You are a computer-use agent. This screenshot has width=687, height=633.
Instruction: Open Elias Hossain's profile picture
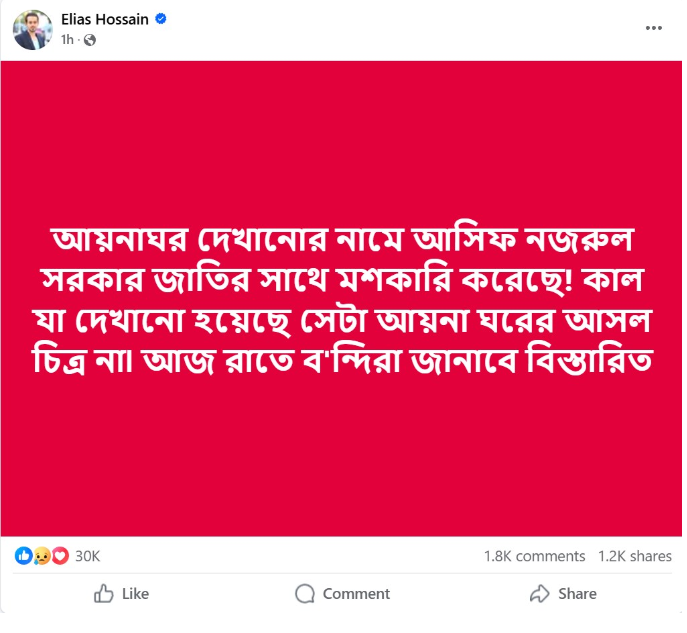pyautogui.click(x=32, y=29)
